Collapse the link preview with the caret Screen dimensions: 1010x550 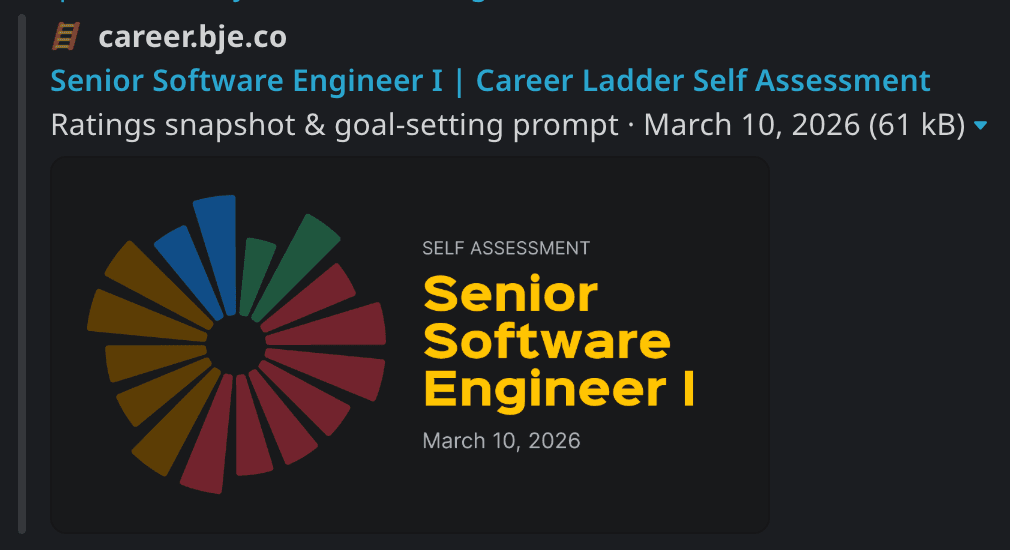click(980, 126)
